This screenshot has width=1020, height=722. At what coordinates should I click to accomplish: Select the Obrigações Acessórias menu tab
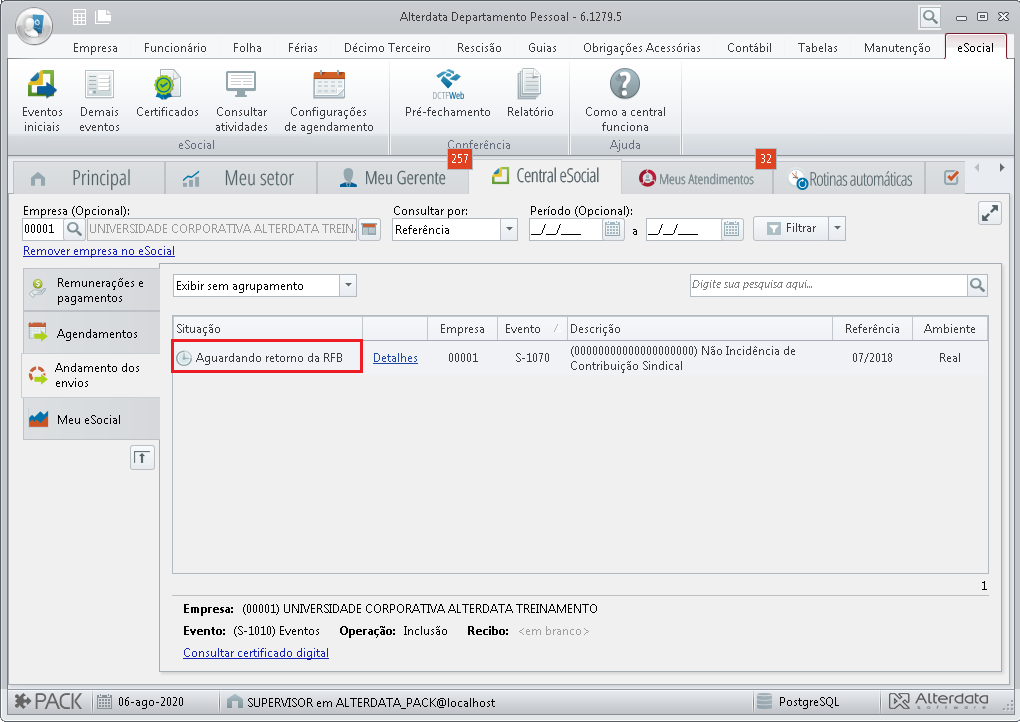(x=641, y=47)
